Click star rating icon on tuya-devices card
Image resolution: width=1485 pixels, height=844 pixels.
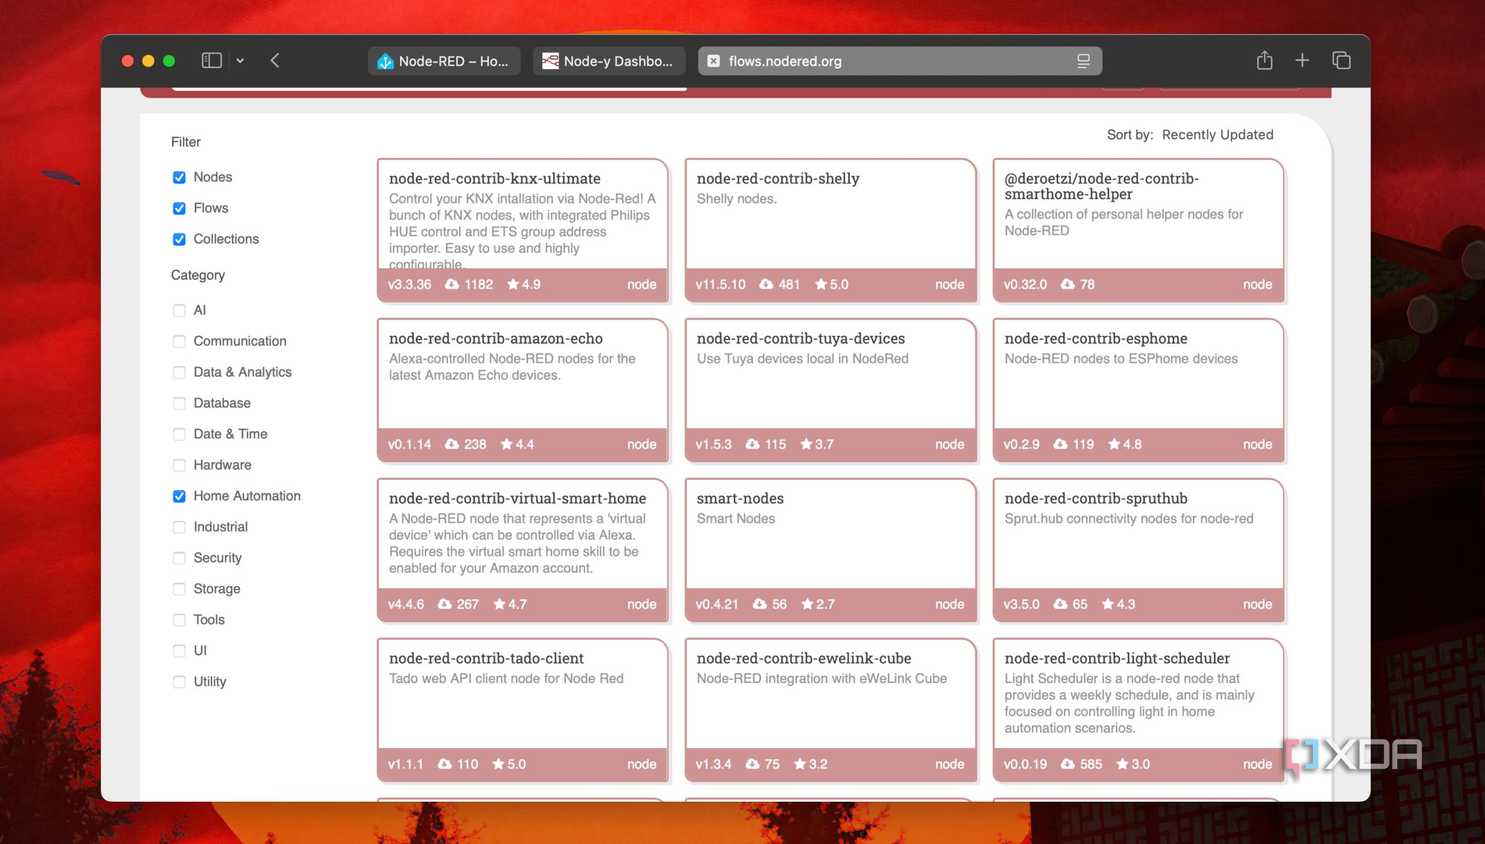(x=806, y=444)
